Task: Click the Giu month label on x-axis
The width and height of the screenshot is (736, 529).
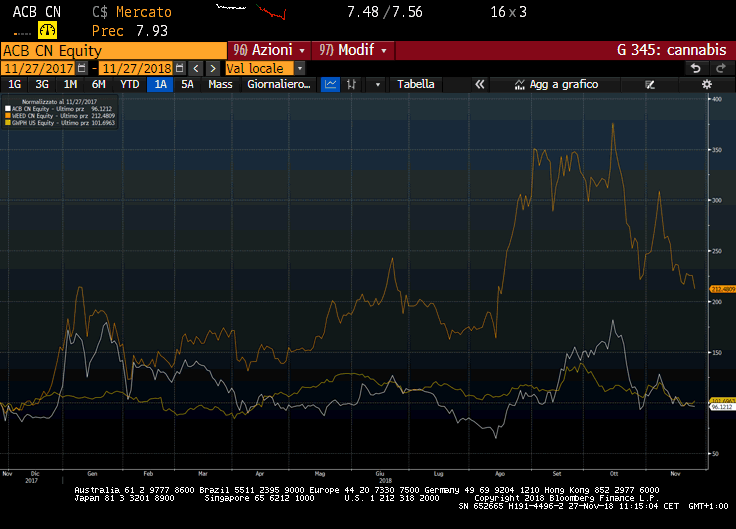Action: coord(380,474)
